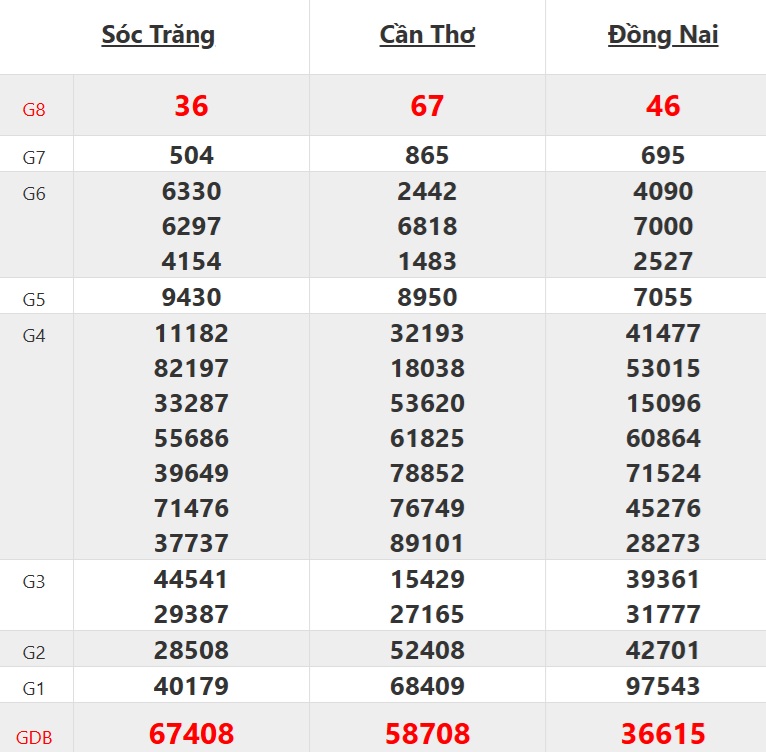Image resolution: width=766 pixels, height=752 pixels.
Task: Select the GDB special prize row label
Action: tap(34, 738)
